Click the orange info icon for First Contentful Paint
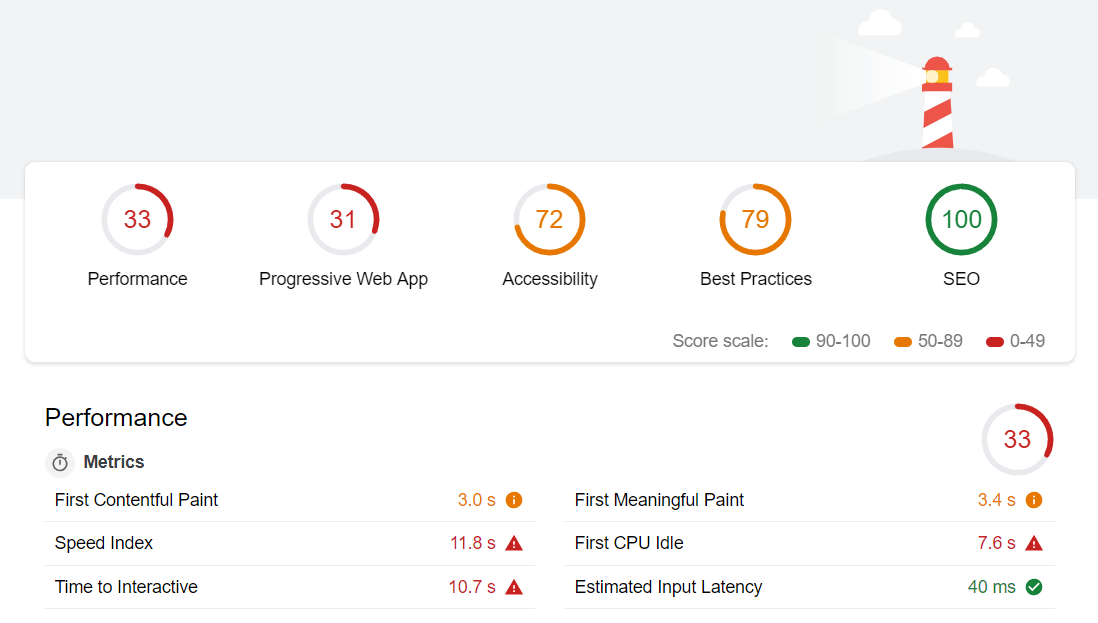1098x623 pixels. [x=514, y=500]
